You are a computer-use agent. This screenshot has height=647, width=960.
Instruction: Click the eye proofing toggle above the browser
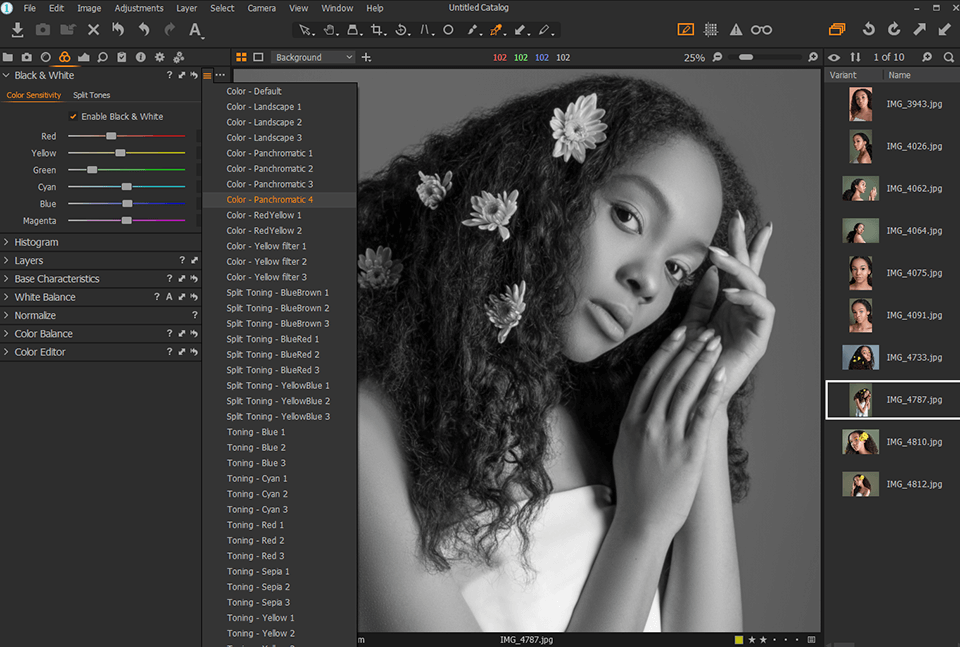point(834,57)
